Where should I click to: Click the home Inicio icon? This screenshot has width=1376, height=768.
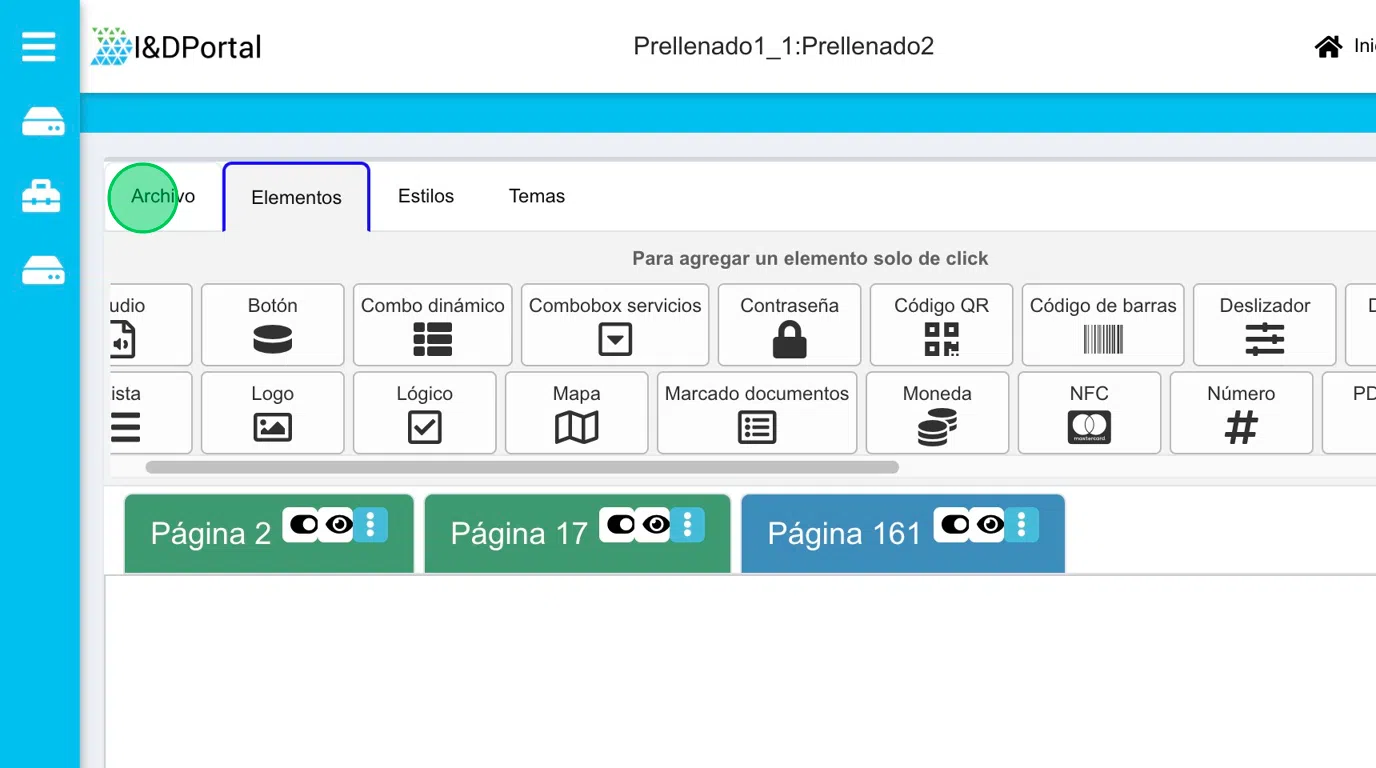coord(1328,47)
